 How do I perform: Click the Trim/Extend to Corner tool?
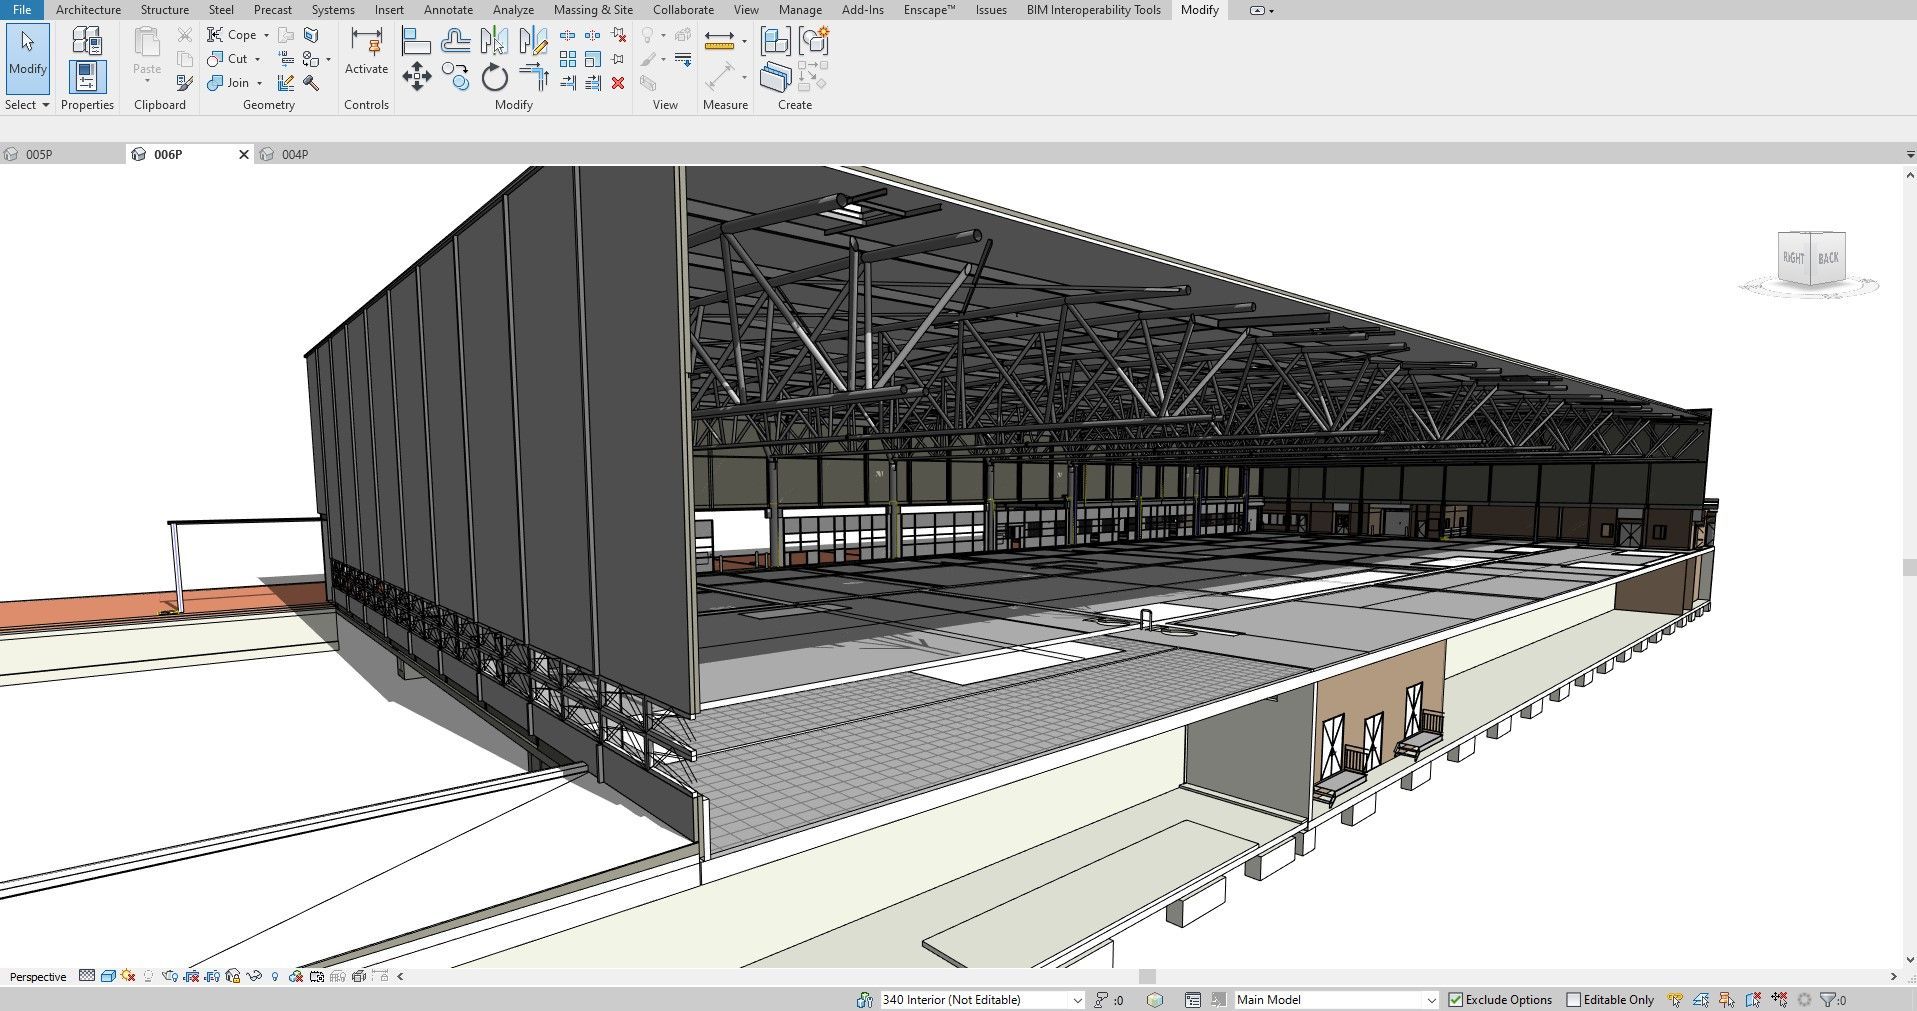click(x=534, y=77)
